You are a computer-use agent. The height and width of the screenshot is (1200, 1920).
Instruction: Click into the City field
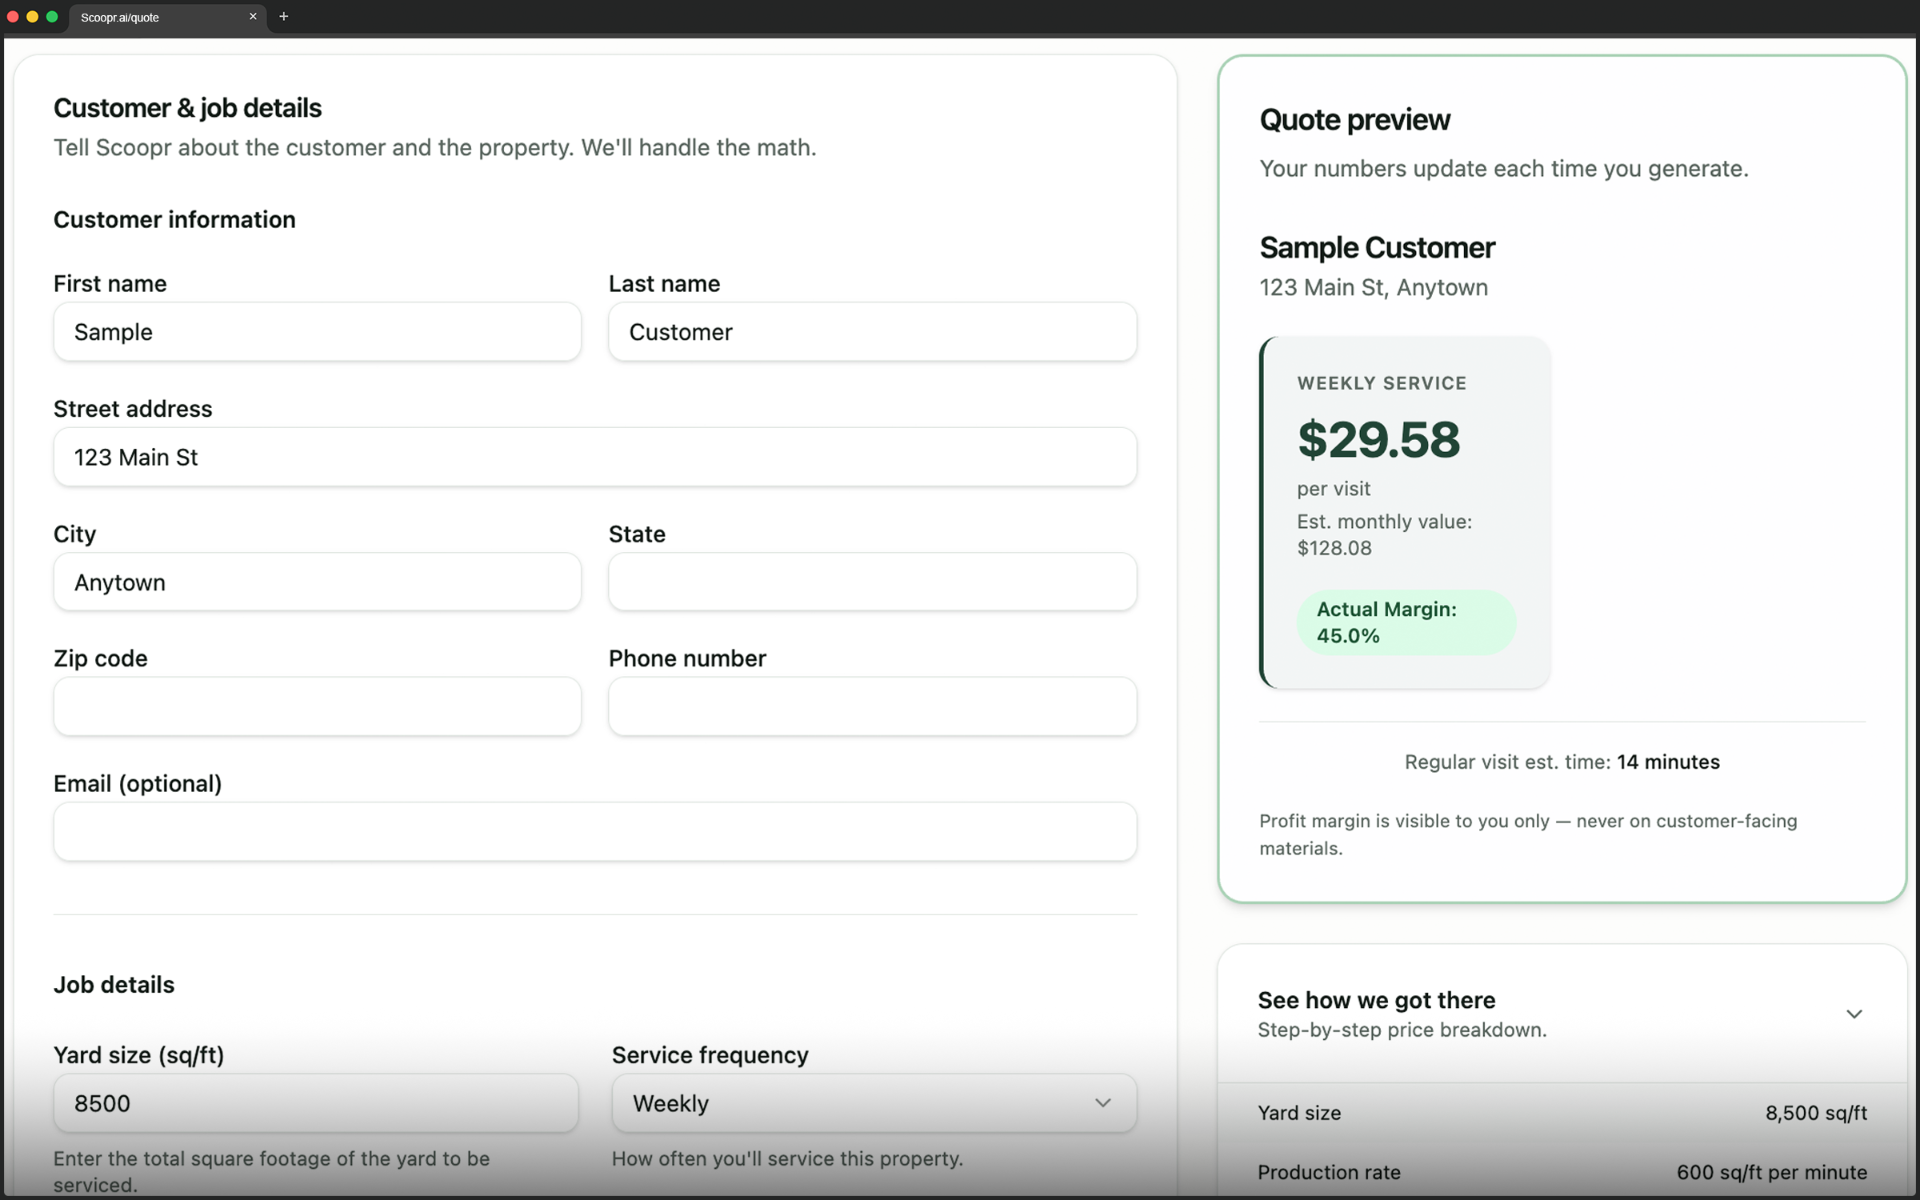click(317, 582)
